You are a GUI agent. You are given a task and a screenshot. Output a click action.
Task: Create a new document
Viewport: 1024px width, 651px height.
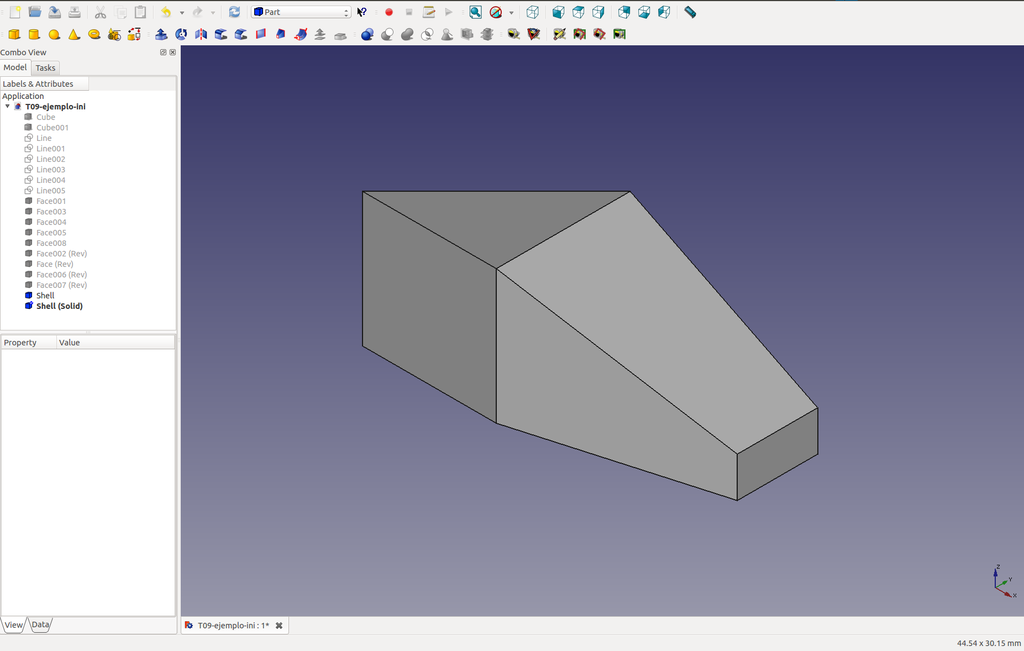tap(14, 12)
